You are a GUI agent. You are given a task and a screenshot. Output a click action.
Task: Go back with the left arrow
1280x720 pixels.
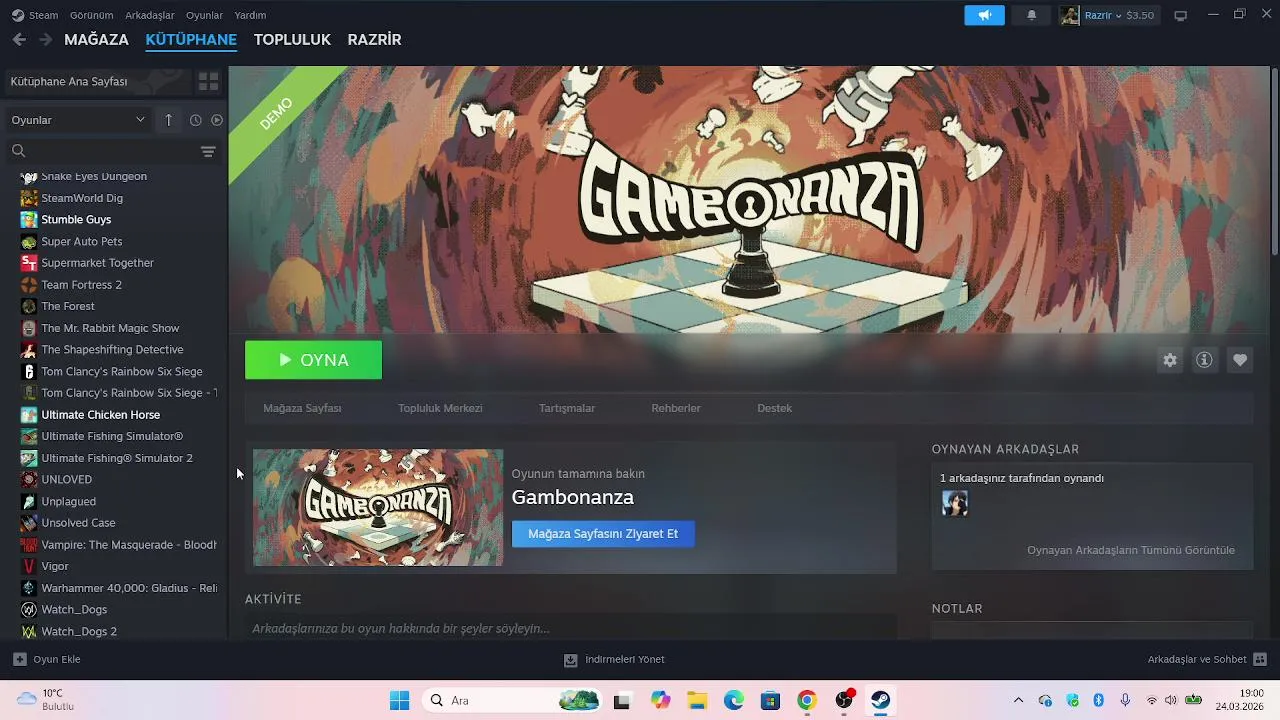click(x=19, y=40)
